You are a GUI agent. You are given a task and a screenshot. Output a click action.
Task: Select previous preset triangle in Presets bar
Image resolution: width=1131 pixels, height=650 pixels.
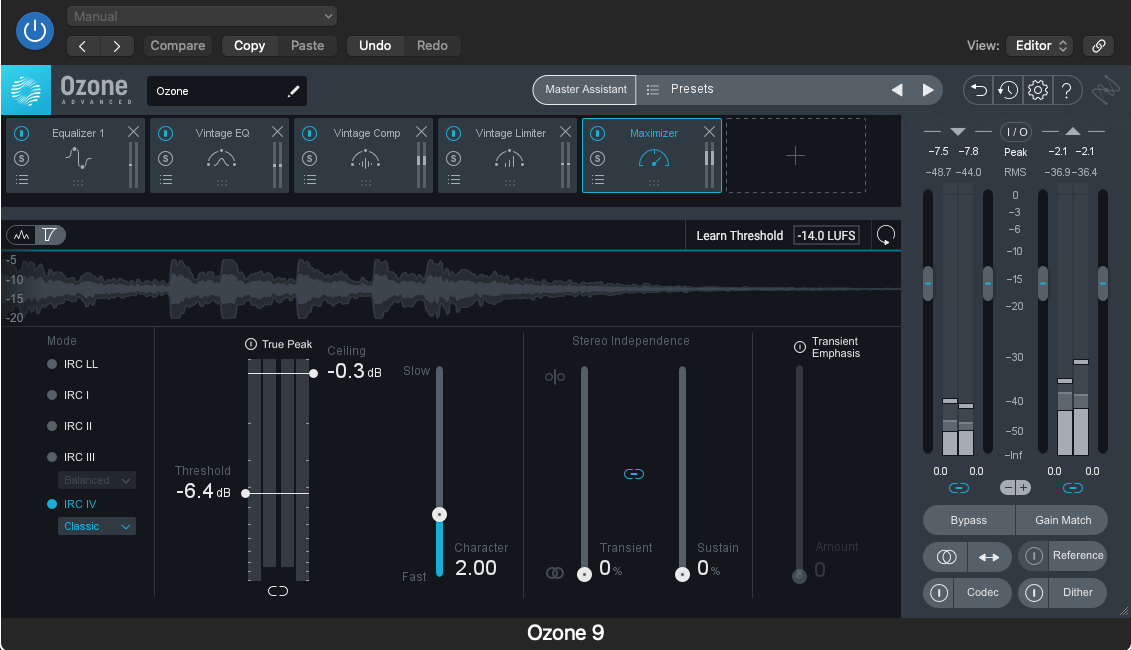click(x=897, y=89)
